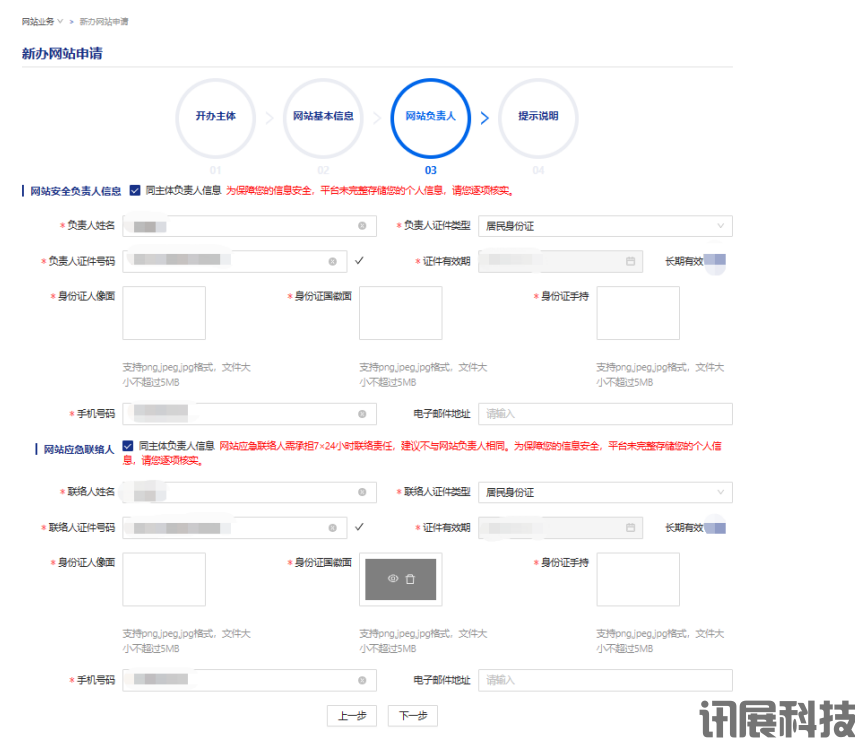
Task: Clear the 负责人姓名 field using its clear icon
Action: click(x=362, y=226)
